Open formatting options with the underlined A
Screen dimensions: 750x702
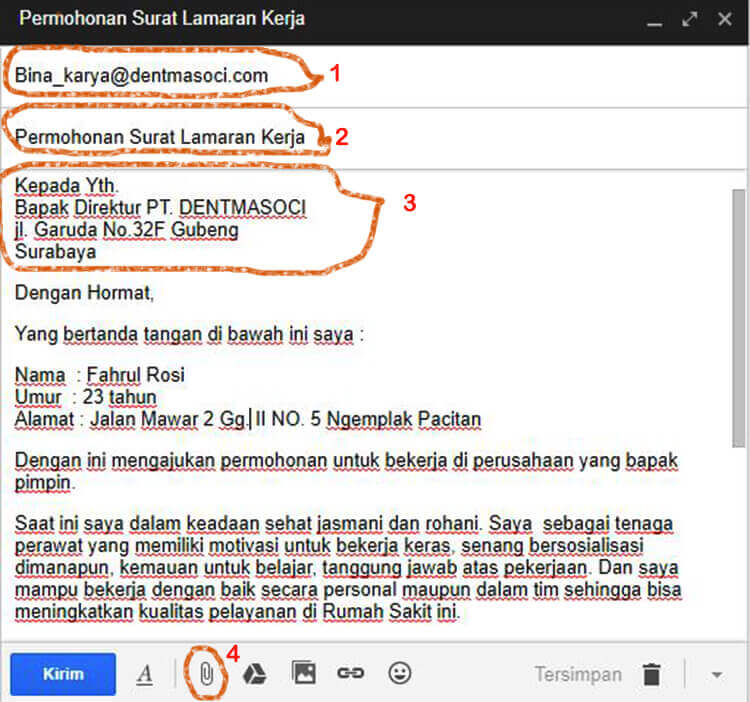(x=145, y=674)
